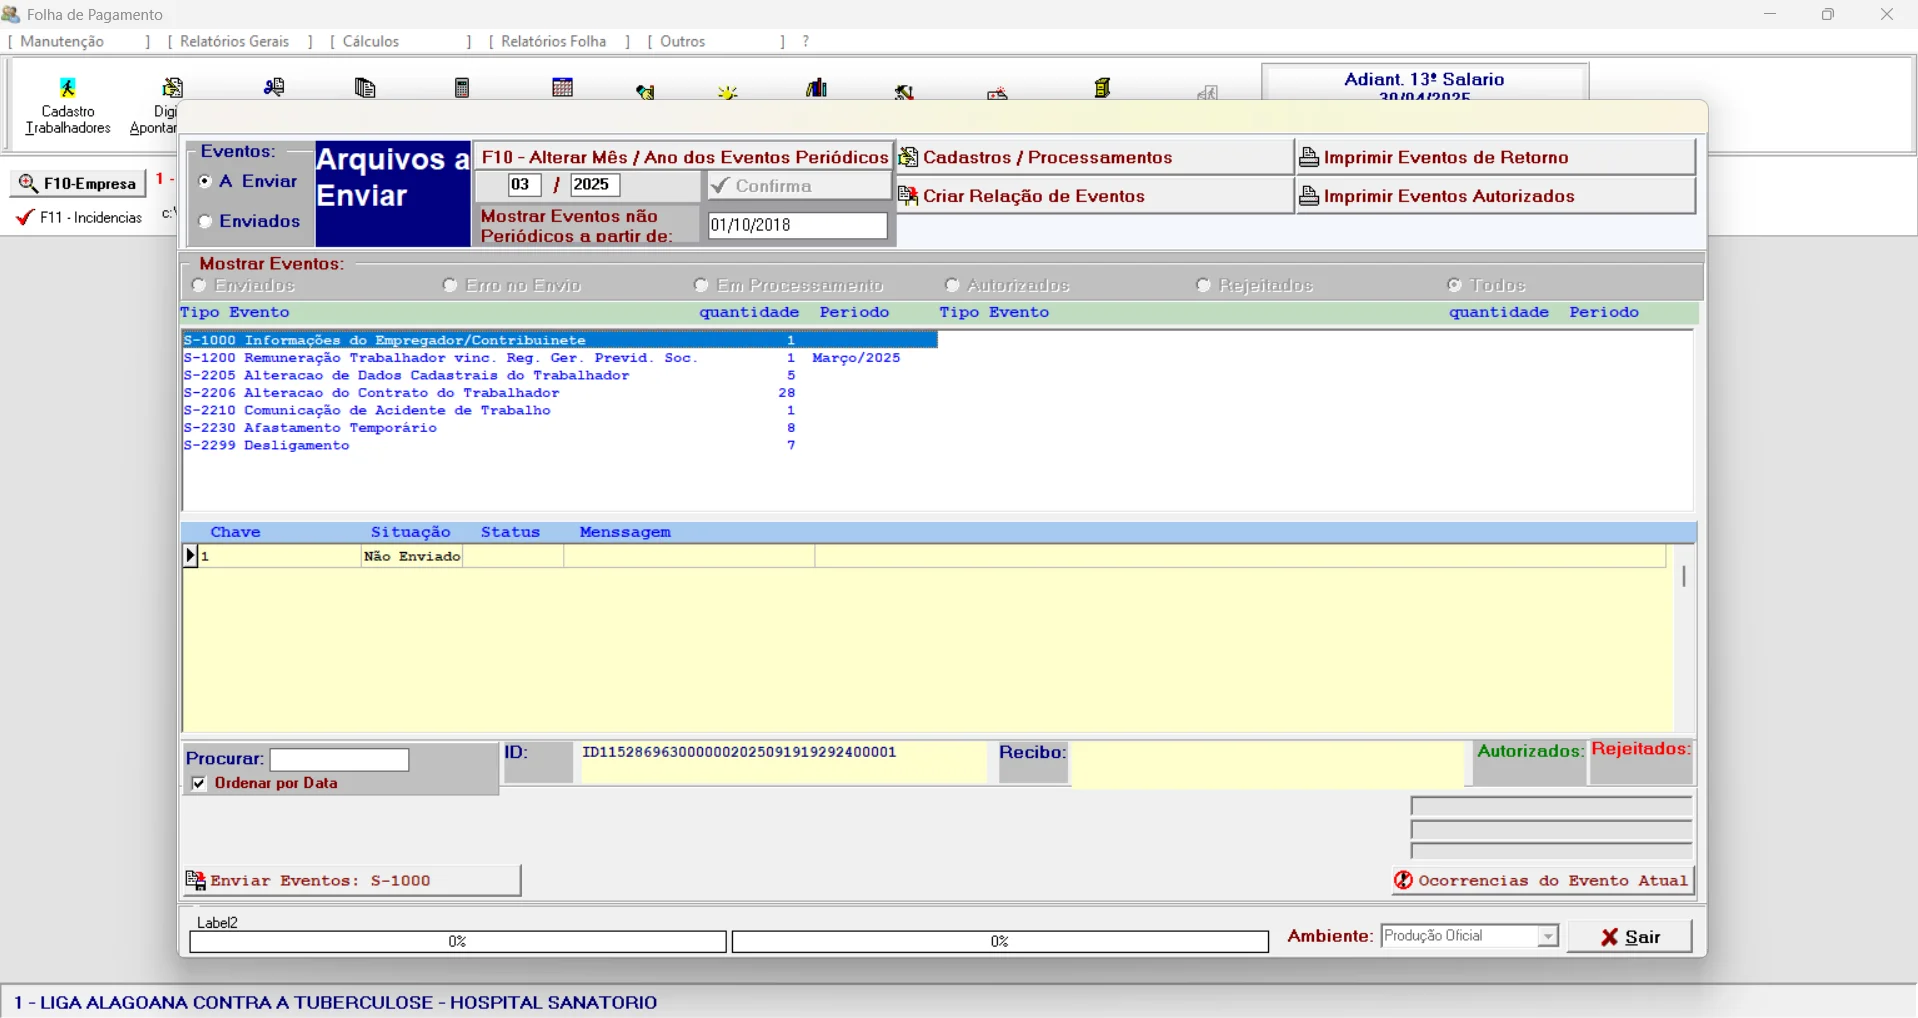This screenshot has height=1018, width=1918.
Task: Click Enviar Eventos: S-1000 button
Action: [351, 881]
